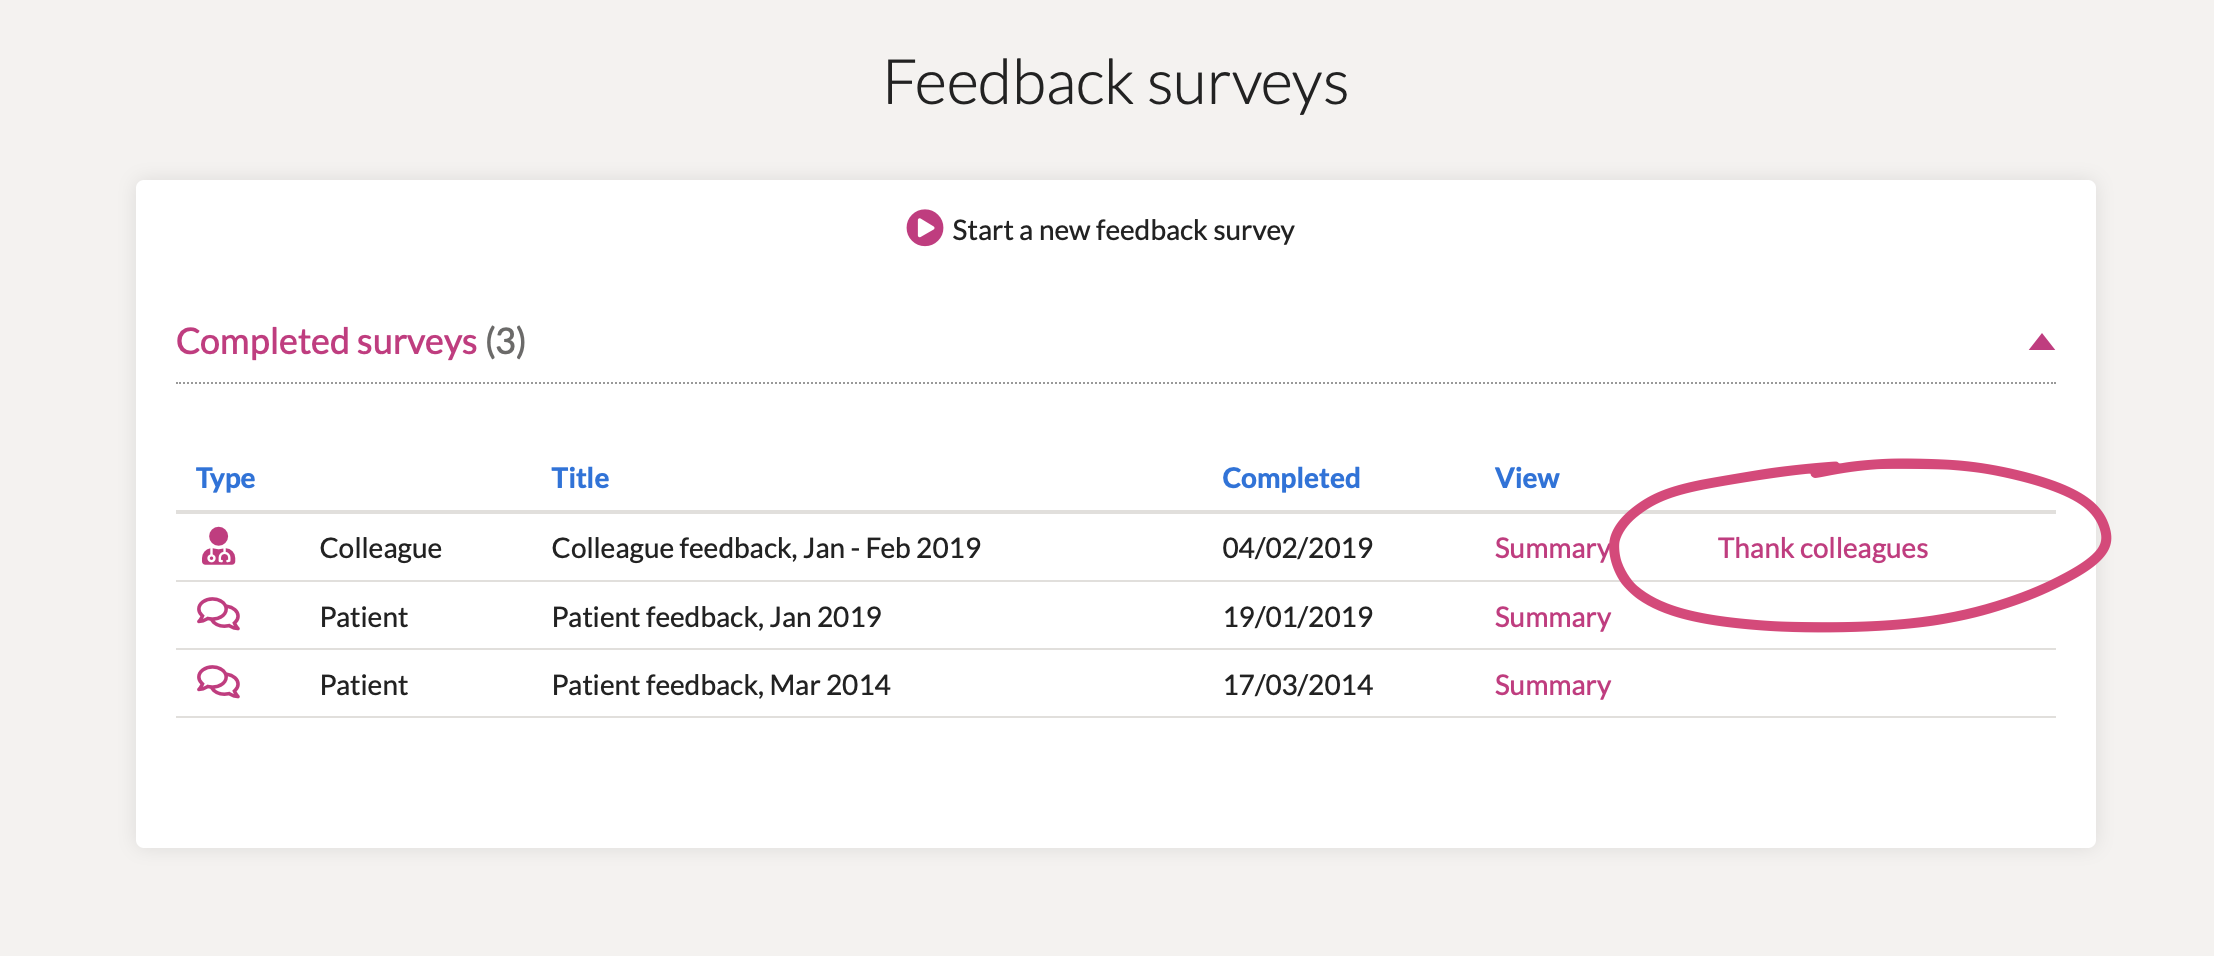This screenshot has width=2214, height=956.
Task: Open Summary for Patient feedback Jan 2019
Action: [1552, 617]
